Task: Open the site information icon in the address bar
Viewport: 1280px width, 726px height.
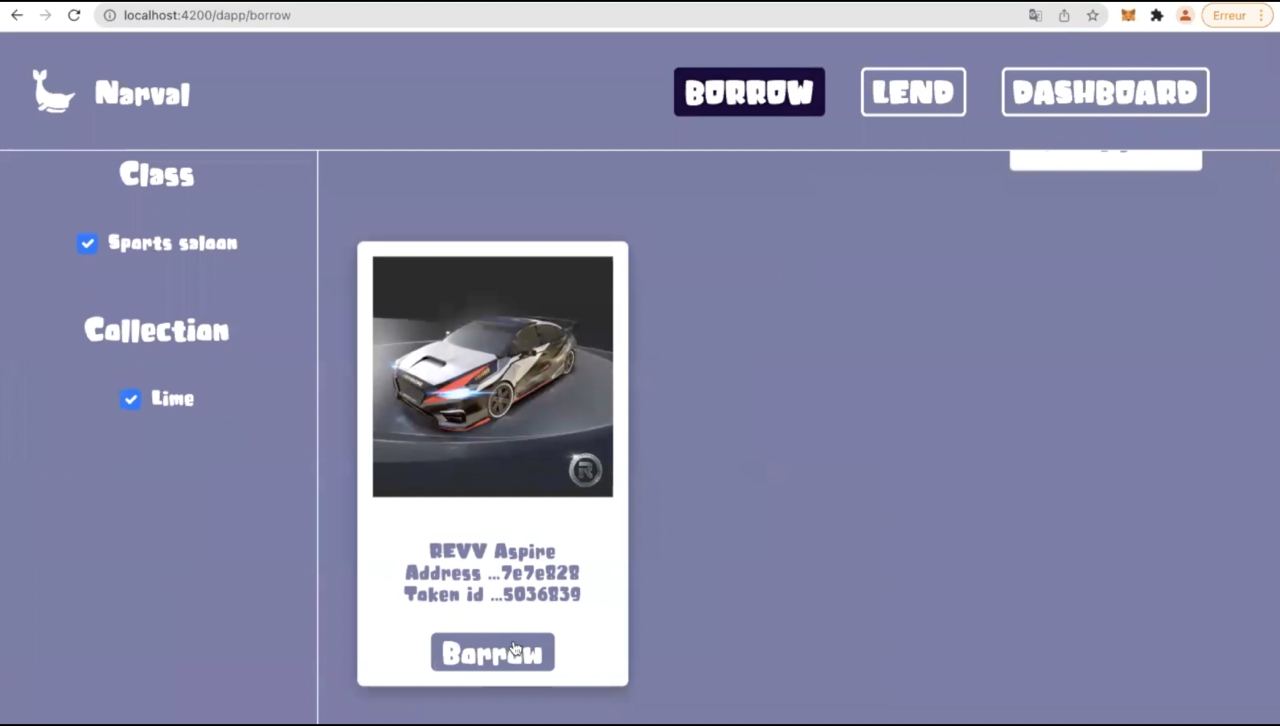Action: click(x=110, y=15)
